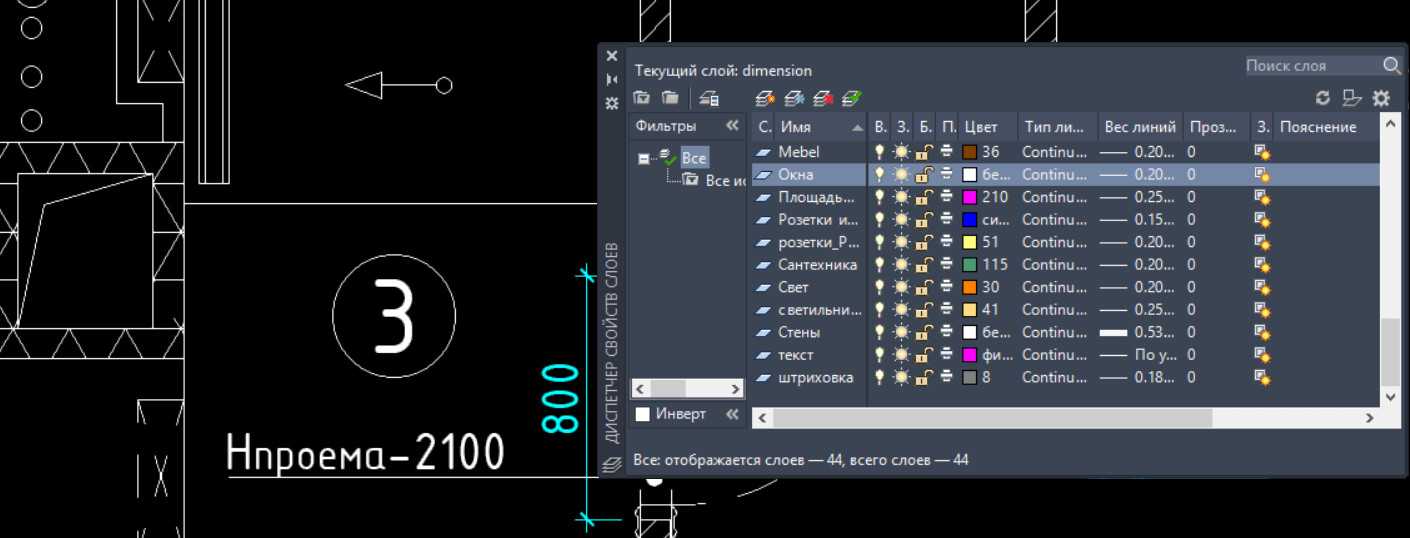Click the New Layer icon
Image resolution: width=1410 pixels, height=538 pixels.
(x=766, y=97)
